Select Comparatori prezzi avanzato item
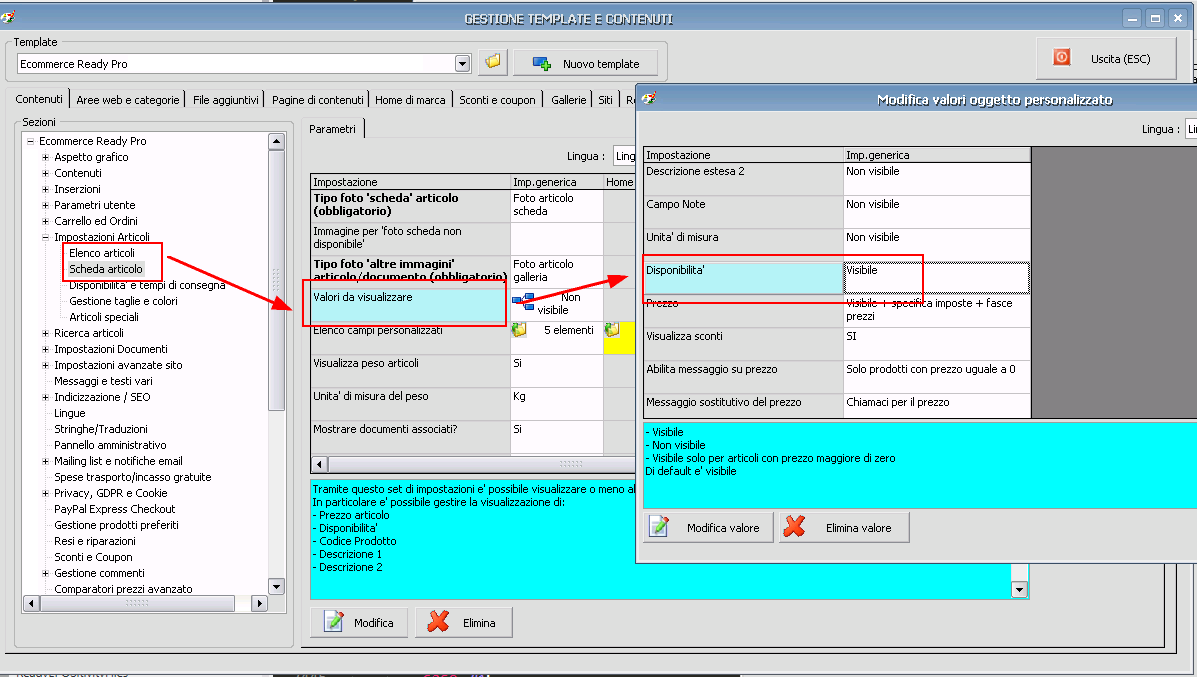The width and height of the screenshot is (1197, 677). pyautogui.click(x=123, y=589)
